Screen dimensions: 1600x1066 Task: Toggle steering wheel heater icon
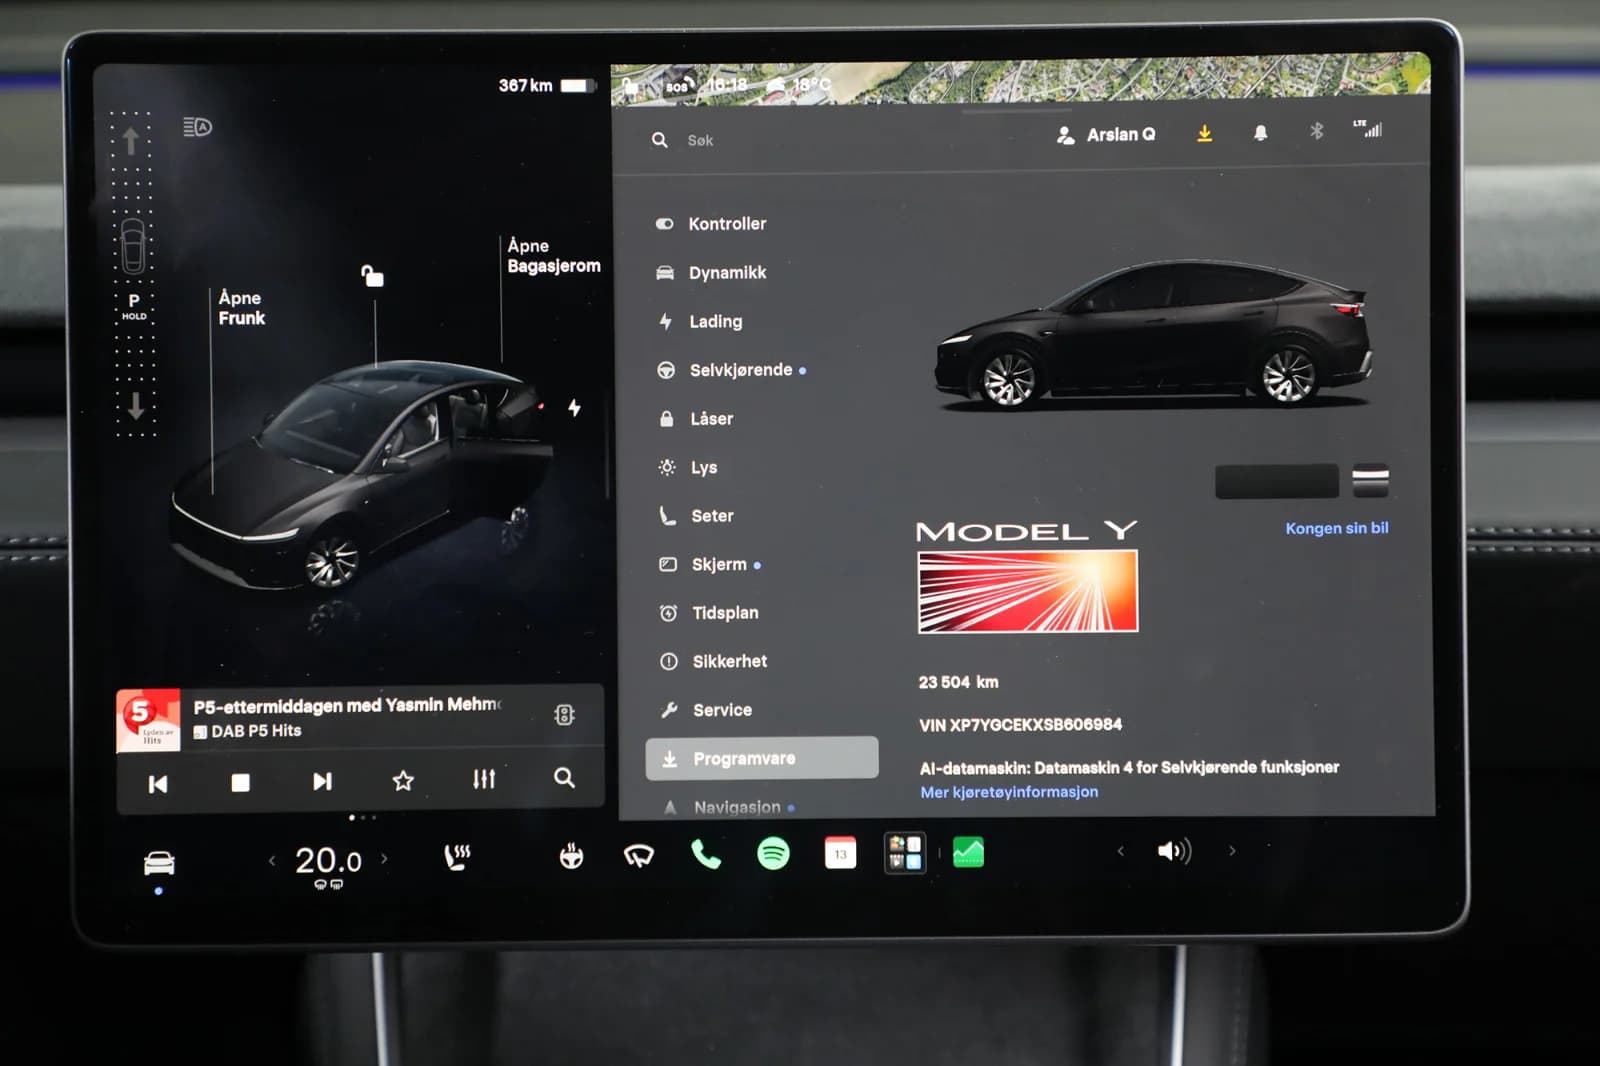coord(571,856)
